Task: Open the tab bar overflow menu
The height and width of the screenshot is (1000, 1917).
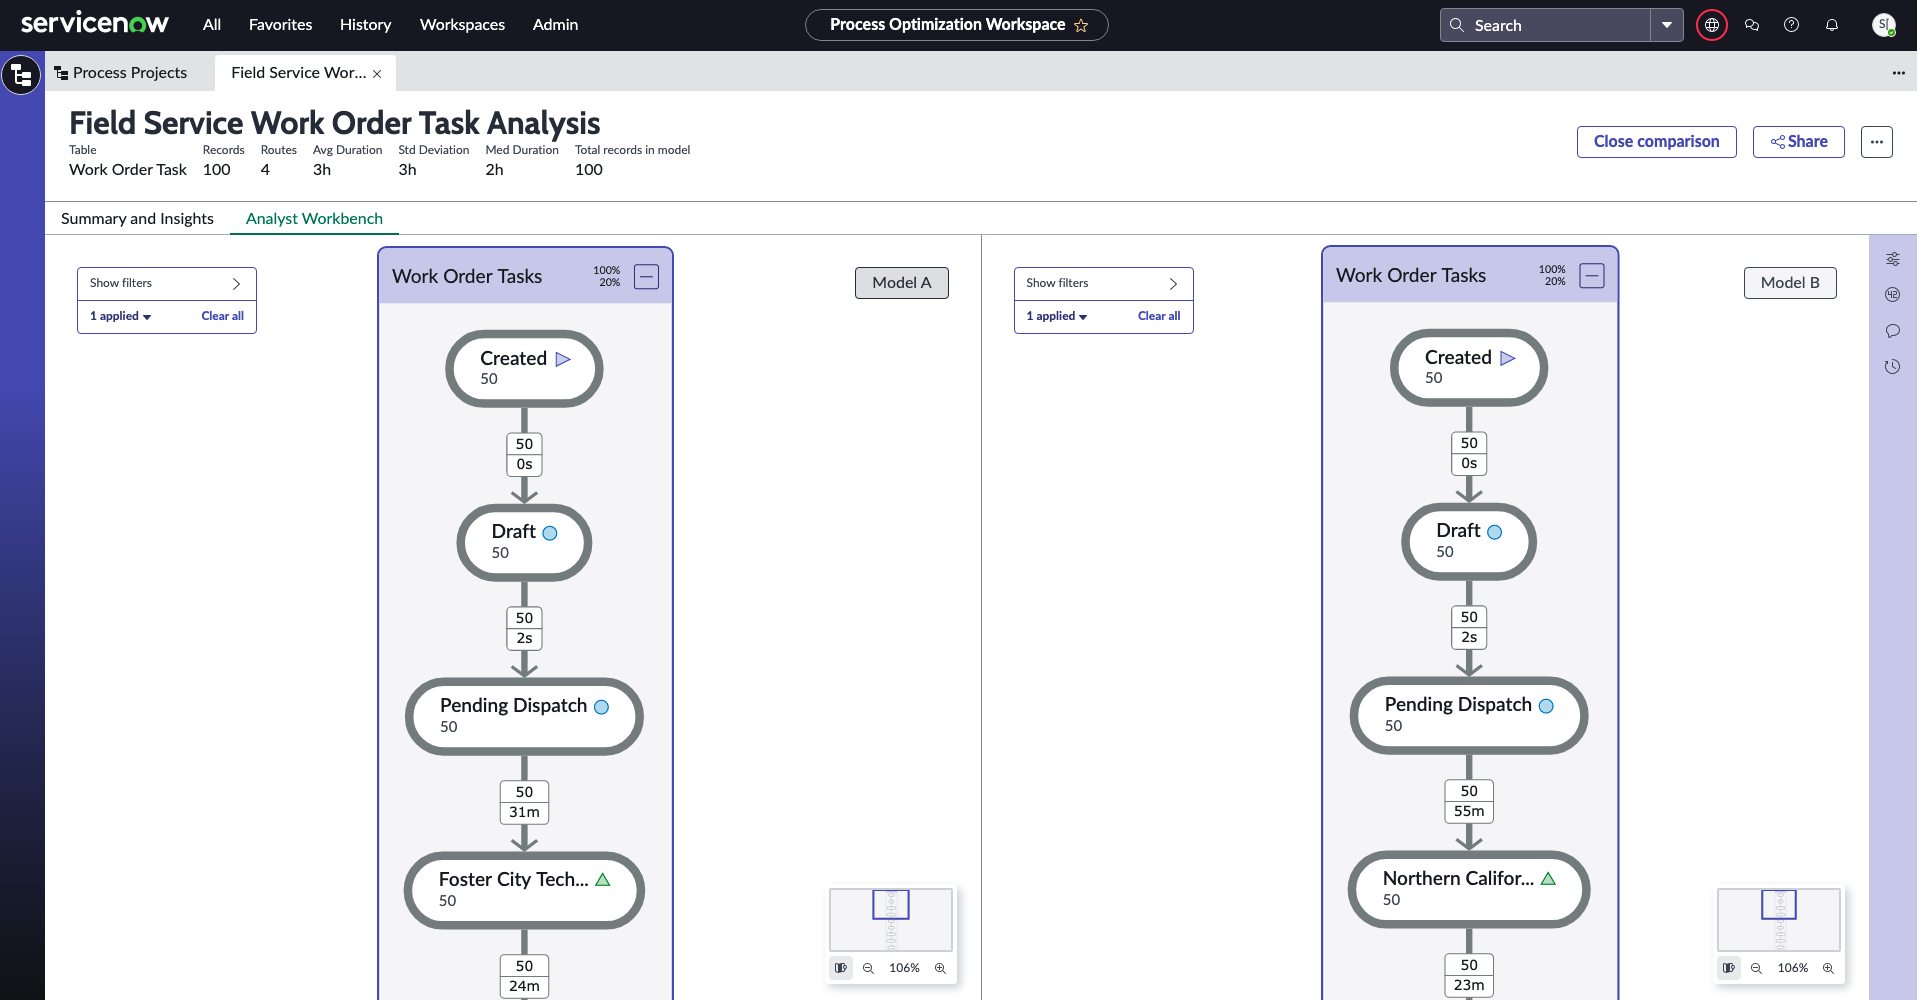Action: click(x=1899, y=73)
